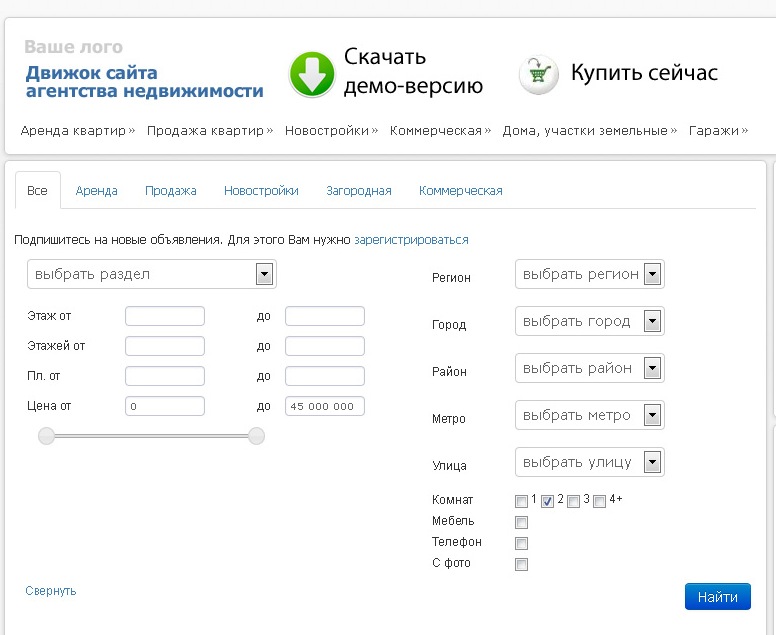The image size is (776, 635).
Task: Open the 'Новостройки' top menu item
Action: tap(331, 131)
